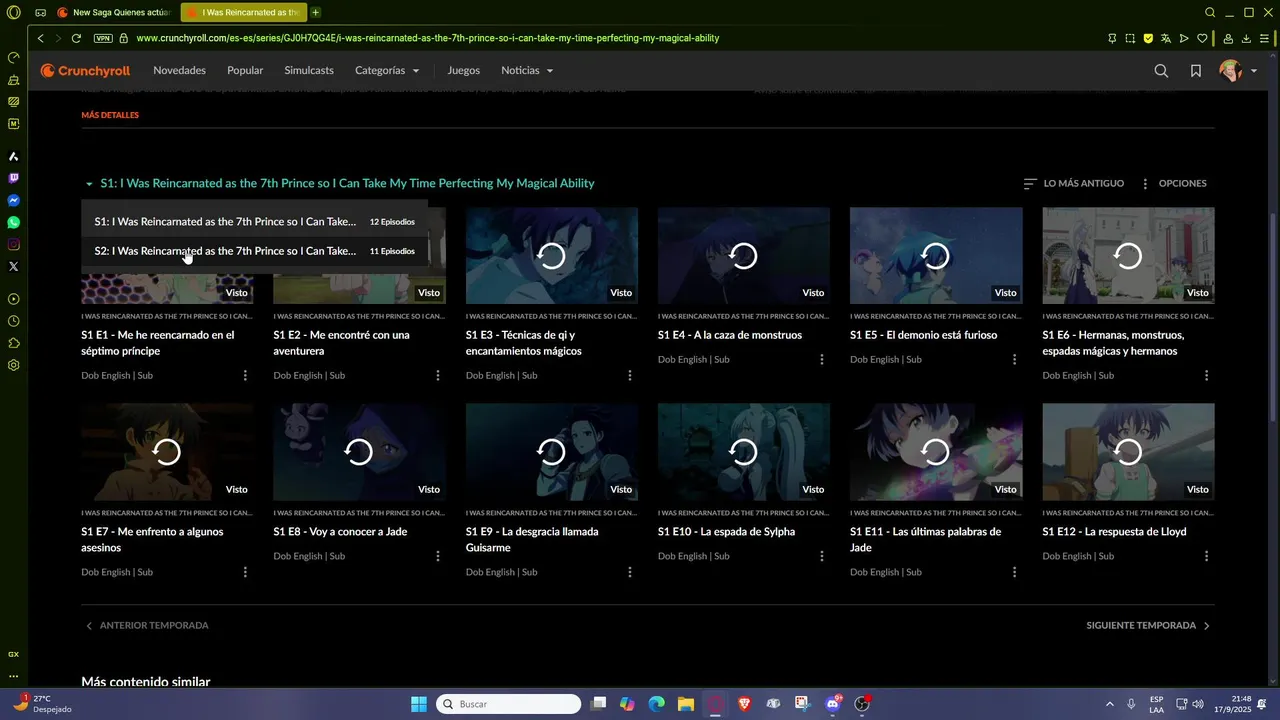Replay S1 E10 La espada de Sylpha thumbnail
This screenshot has height=720, width=1280.
tap(744, 452)
